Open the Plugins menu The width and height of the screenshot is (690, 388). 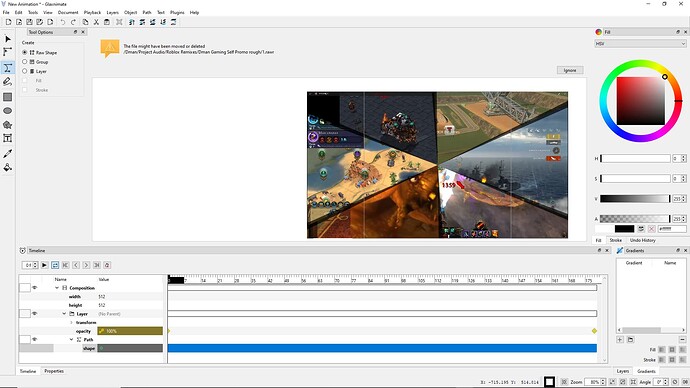(x=177, y=12)
